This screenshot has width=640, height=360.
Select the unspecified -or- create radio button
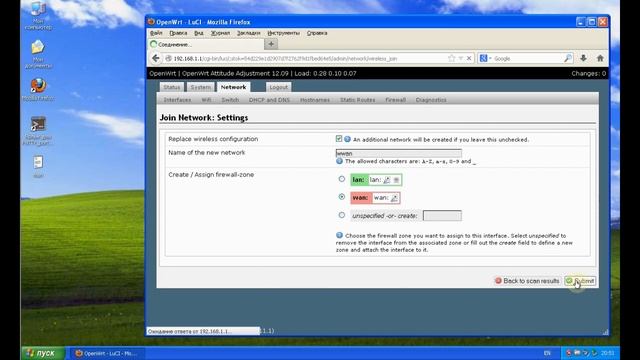(x=342, y=215)
